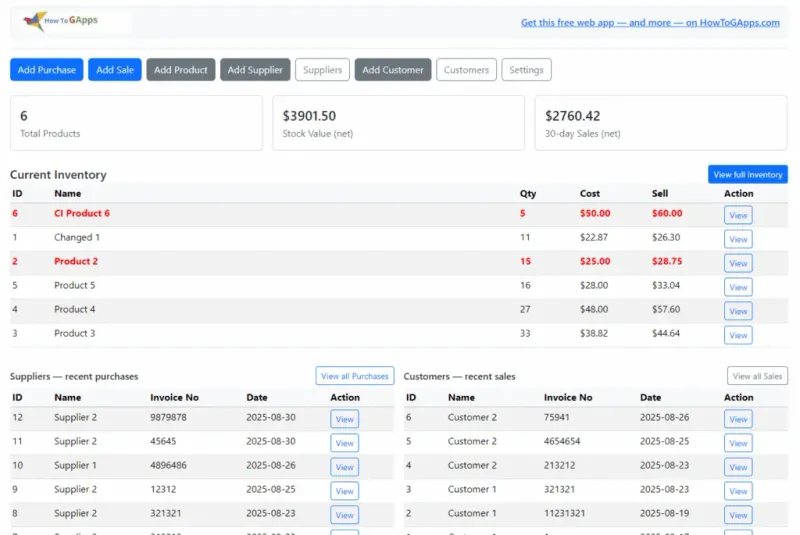The image size is (800, 535).
Task: Click the 'Suppliers — recent purchases' heading
Action: click(x=74, y=376)
